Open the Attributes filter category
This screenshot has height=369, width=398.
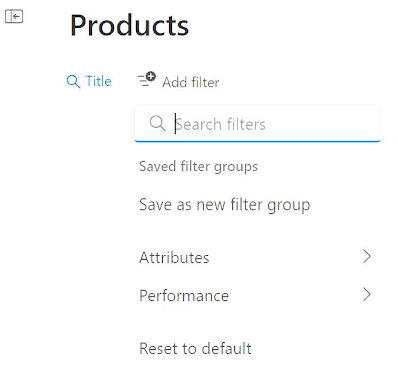[255, 257]
